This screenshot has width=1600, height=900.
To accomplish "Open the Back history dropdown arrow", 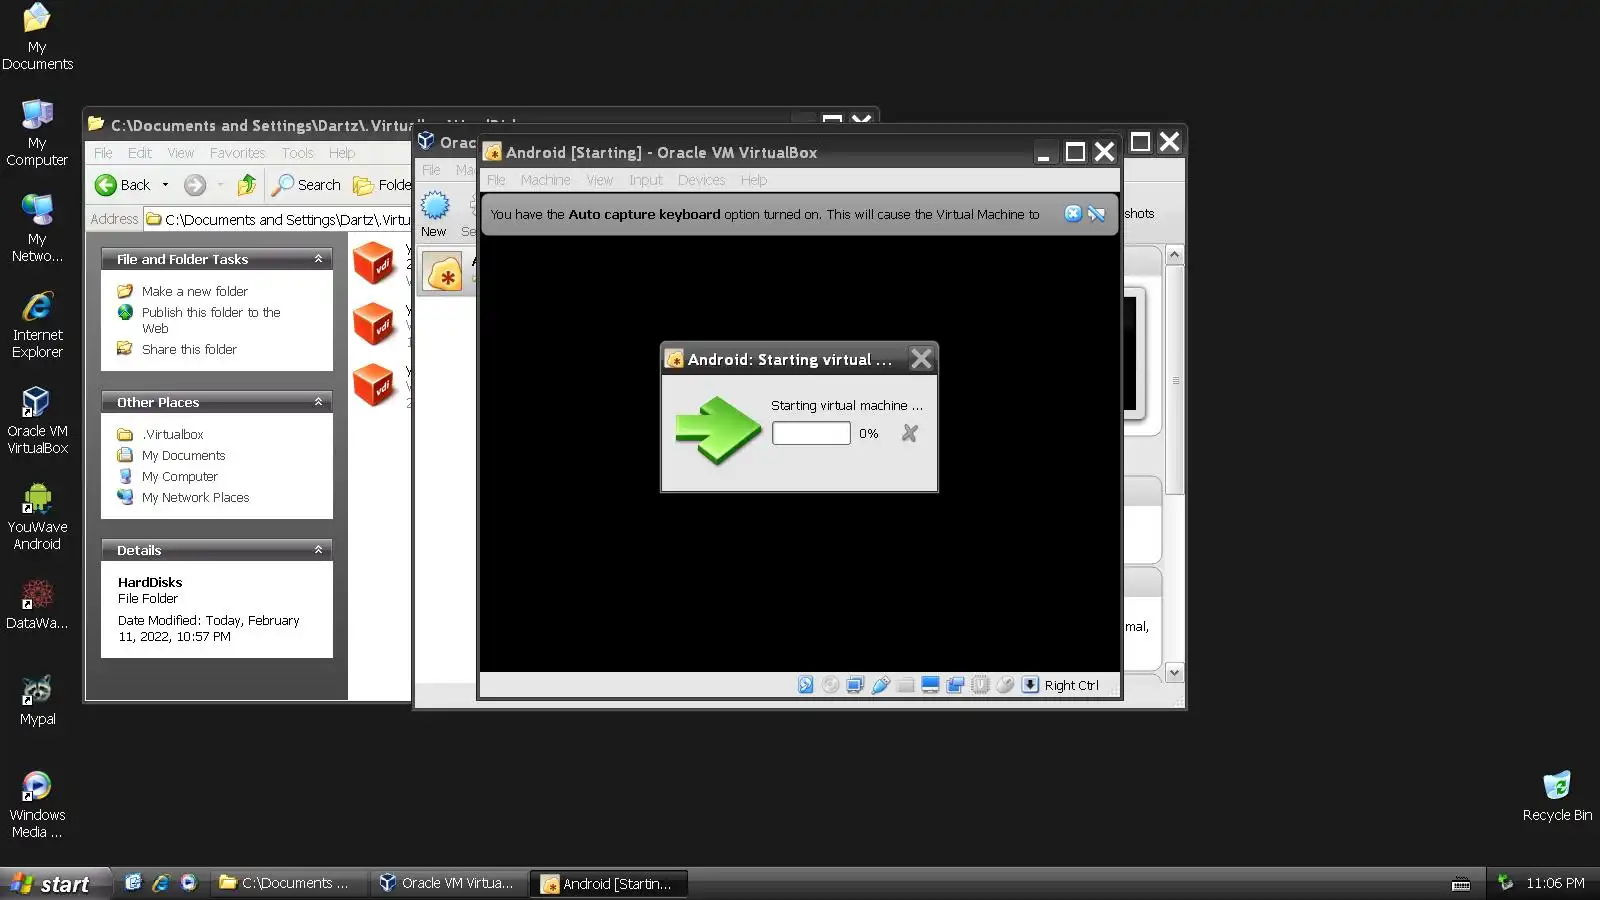I will point(165,185).
